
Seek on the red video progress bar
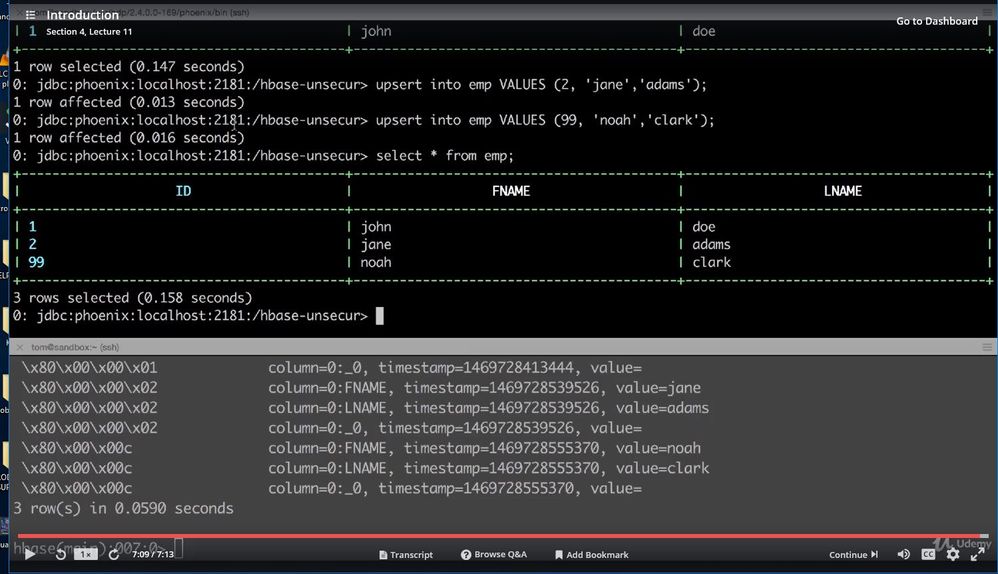(500, 536)
